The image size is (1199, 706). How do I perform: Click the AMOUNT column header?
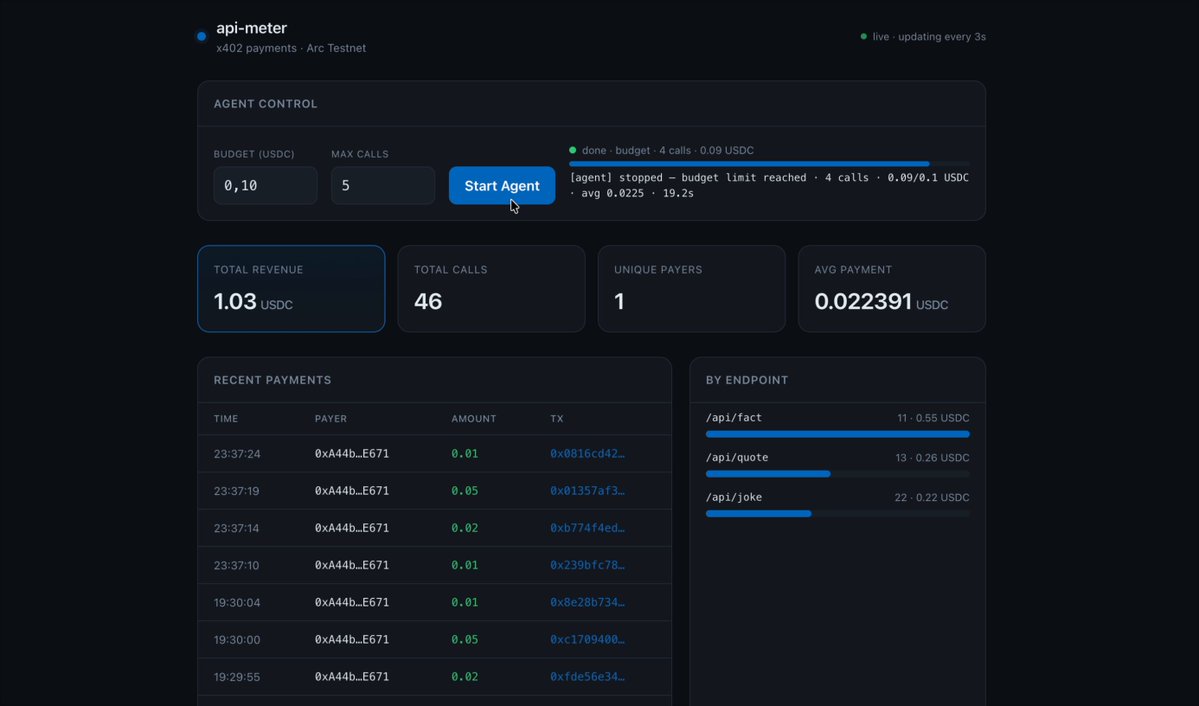tap(473, 419)
